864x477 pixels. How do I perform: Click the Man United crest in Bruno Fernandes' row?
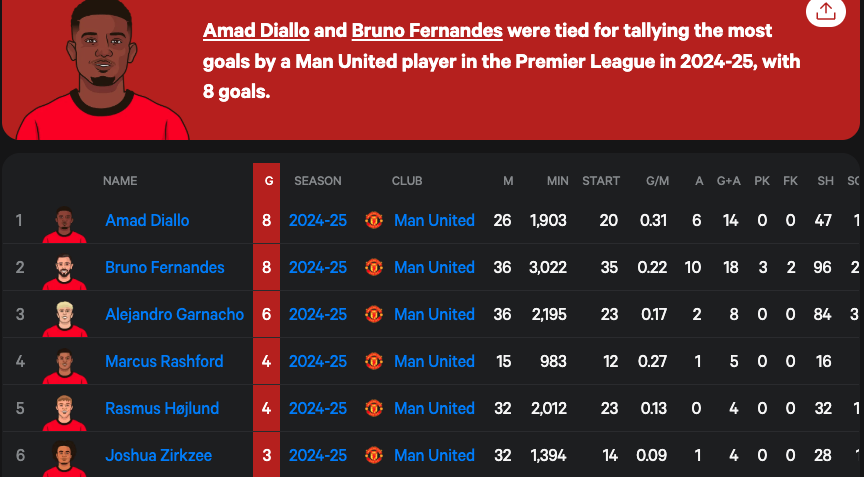point(374,267)
